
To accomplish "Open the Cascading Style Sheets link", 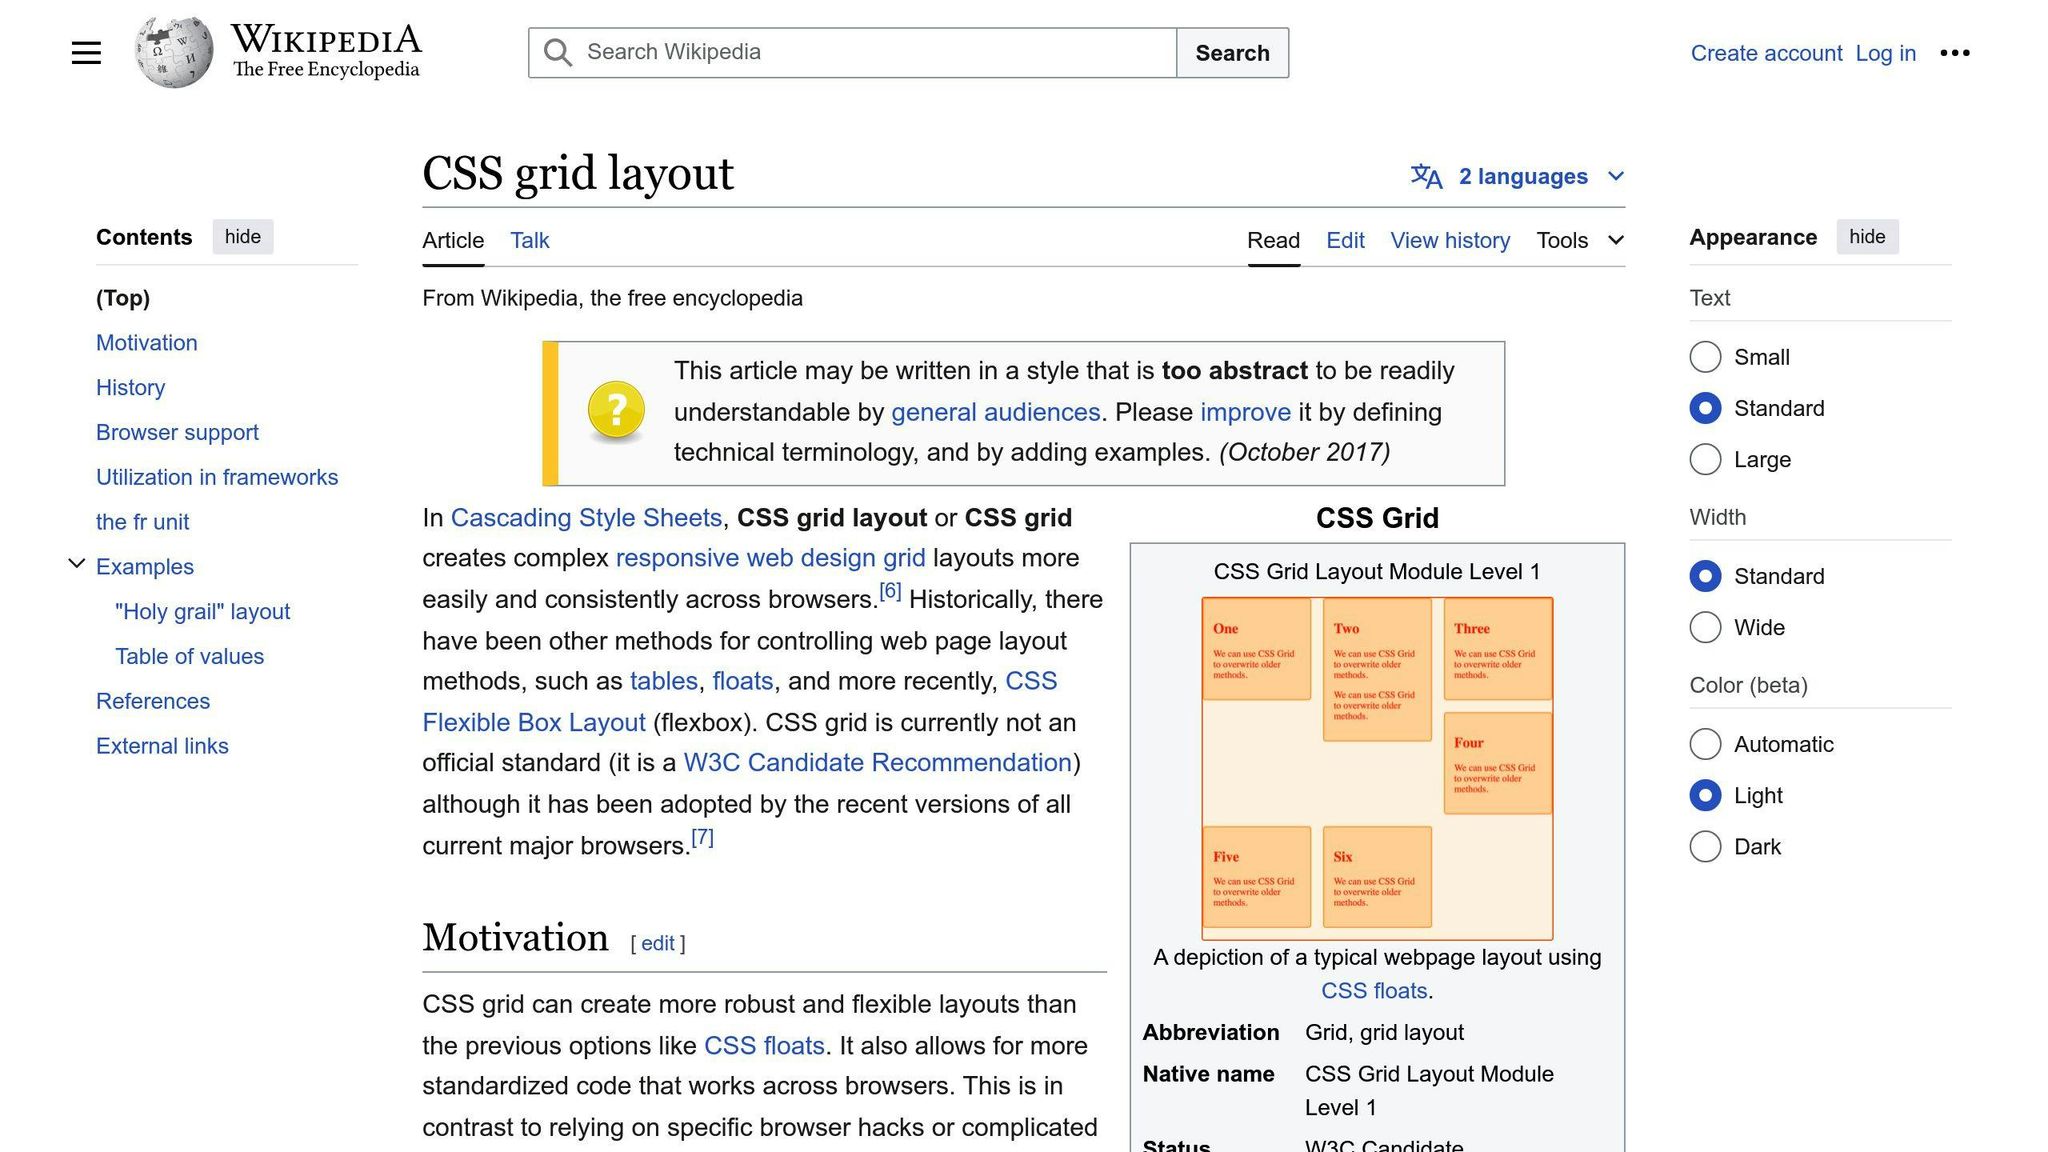I will click(586, 518).
